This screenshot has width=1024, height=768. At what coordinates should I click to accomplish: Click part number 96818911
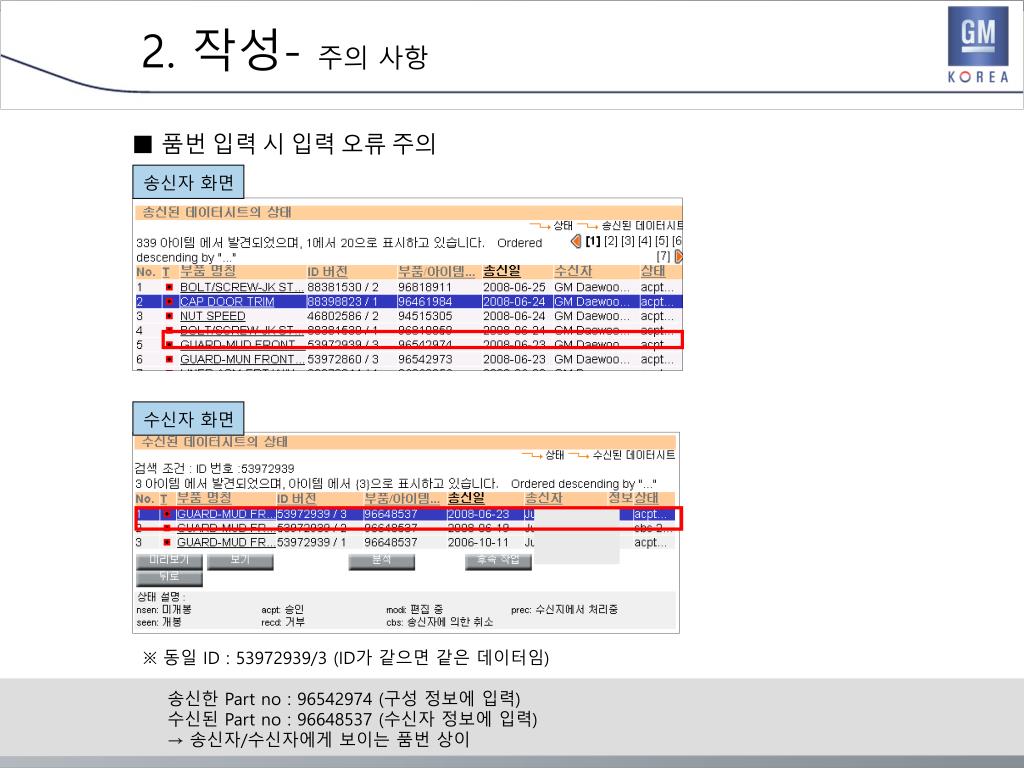(425, 287)
